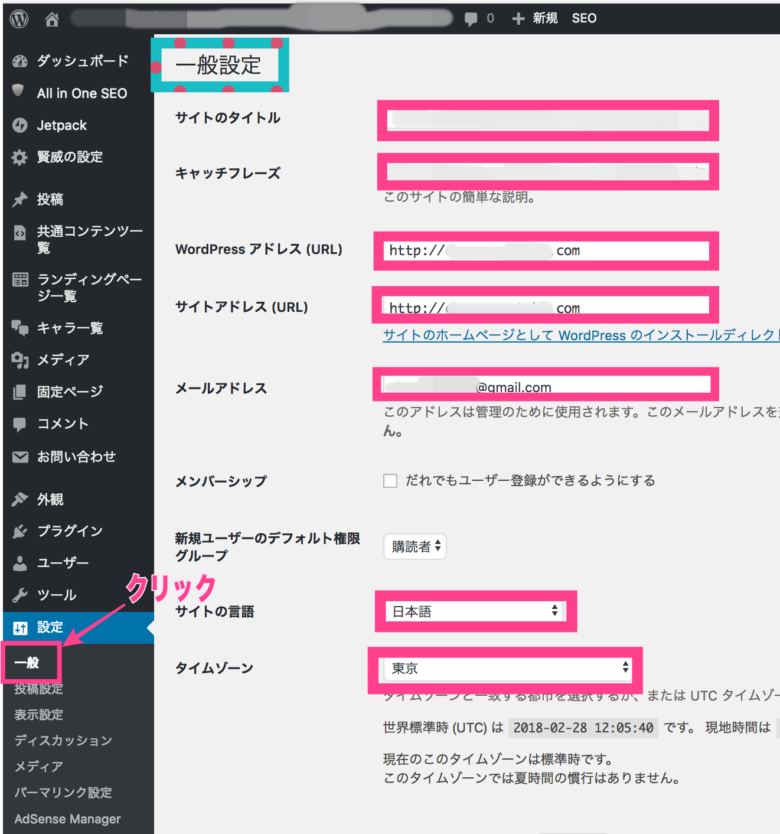Open AdSense Manager submenu
This screenshot has height=834, width=780.
point(68,819)
